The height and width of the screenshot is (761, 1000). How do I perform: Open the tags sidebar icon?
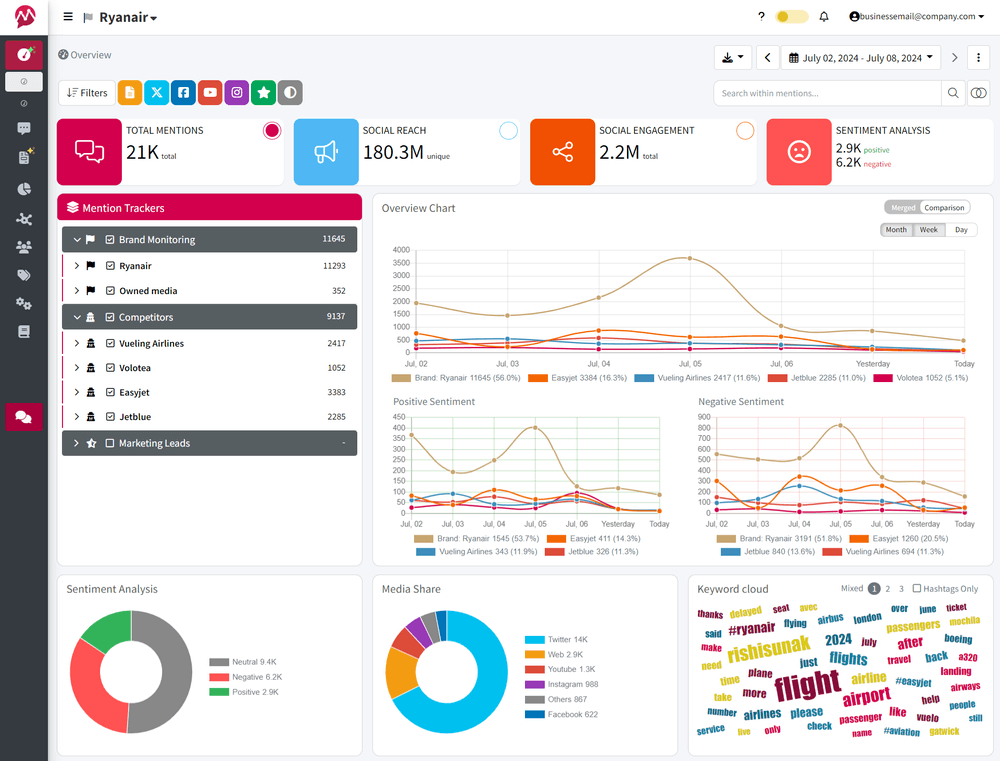24,276
